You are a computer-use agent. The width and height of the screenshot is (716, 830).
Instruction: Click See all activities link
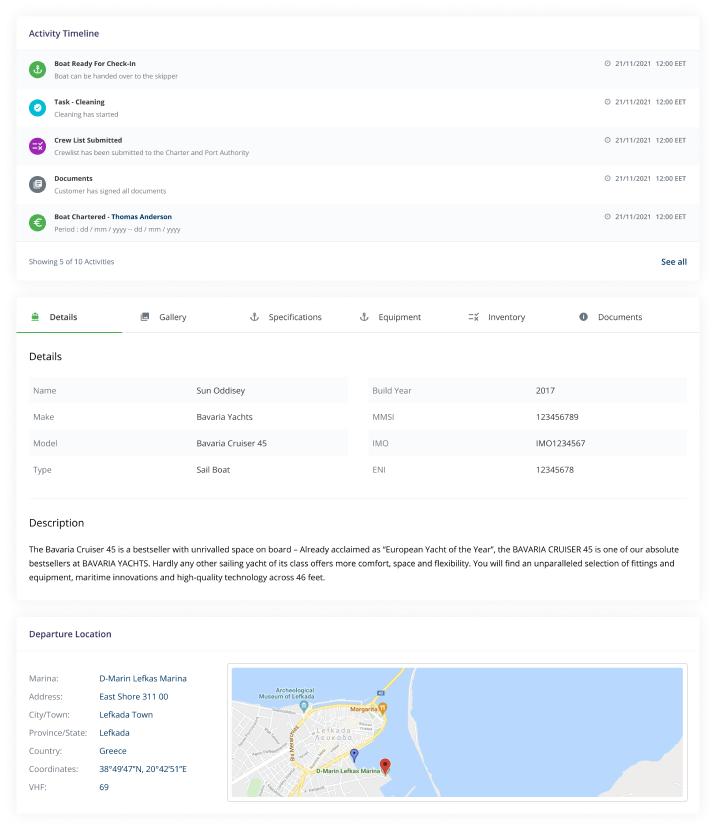(x=673, y=262)
